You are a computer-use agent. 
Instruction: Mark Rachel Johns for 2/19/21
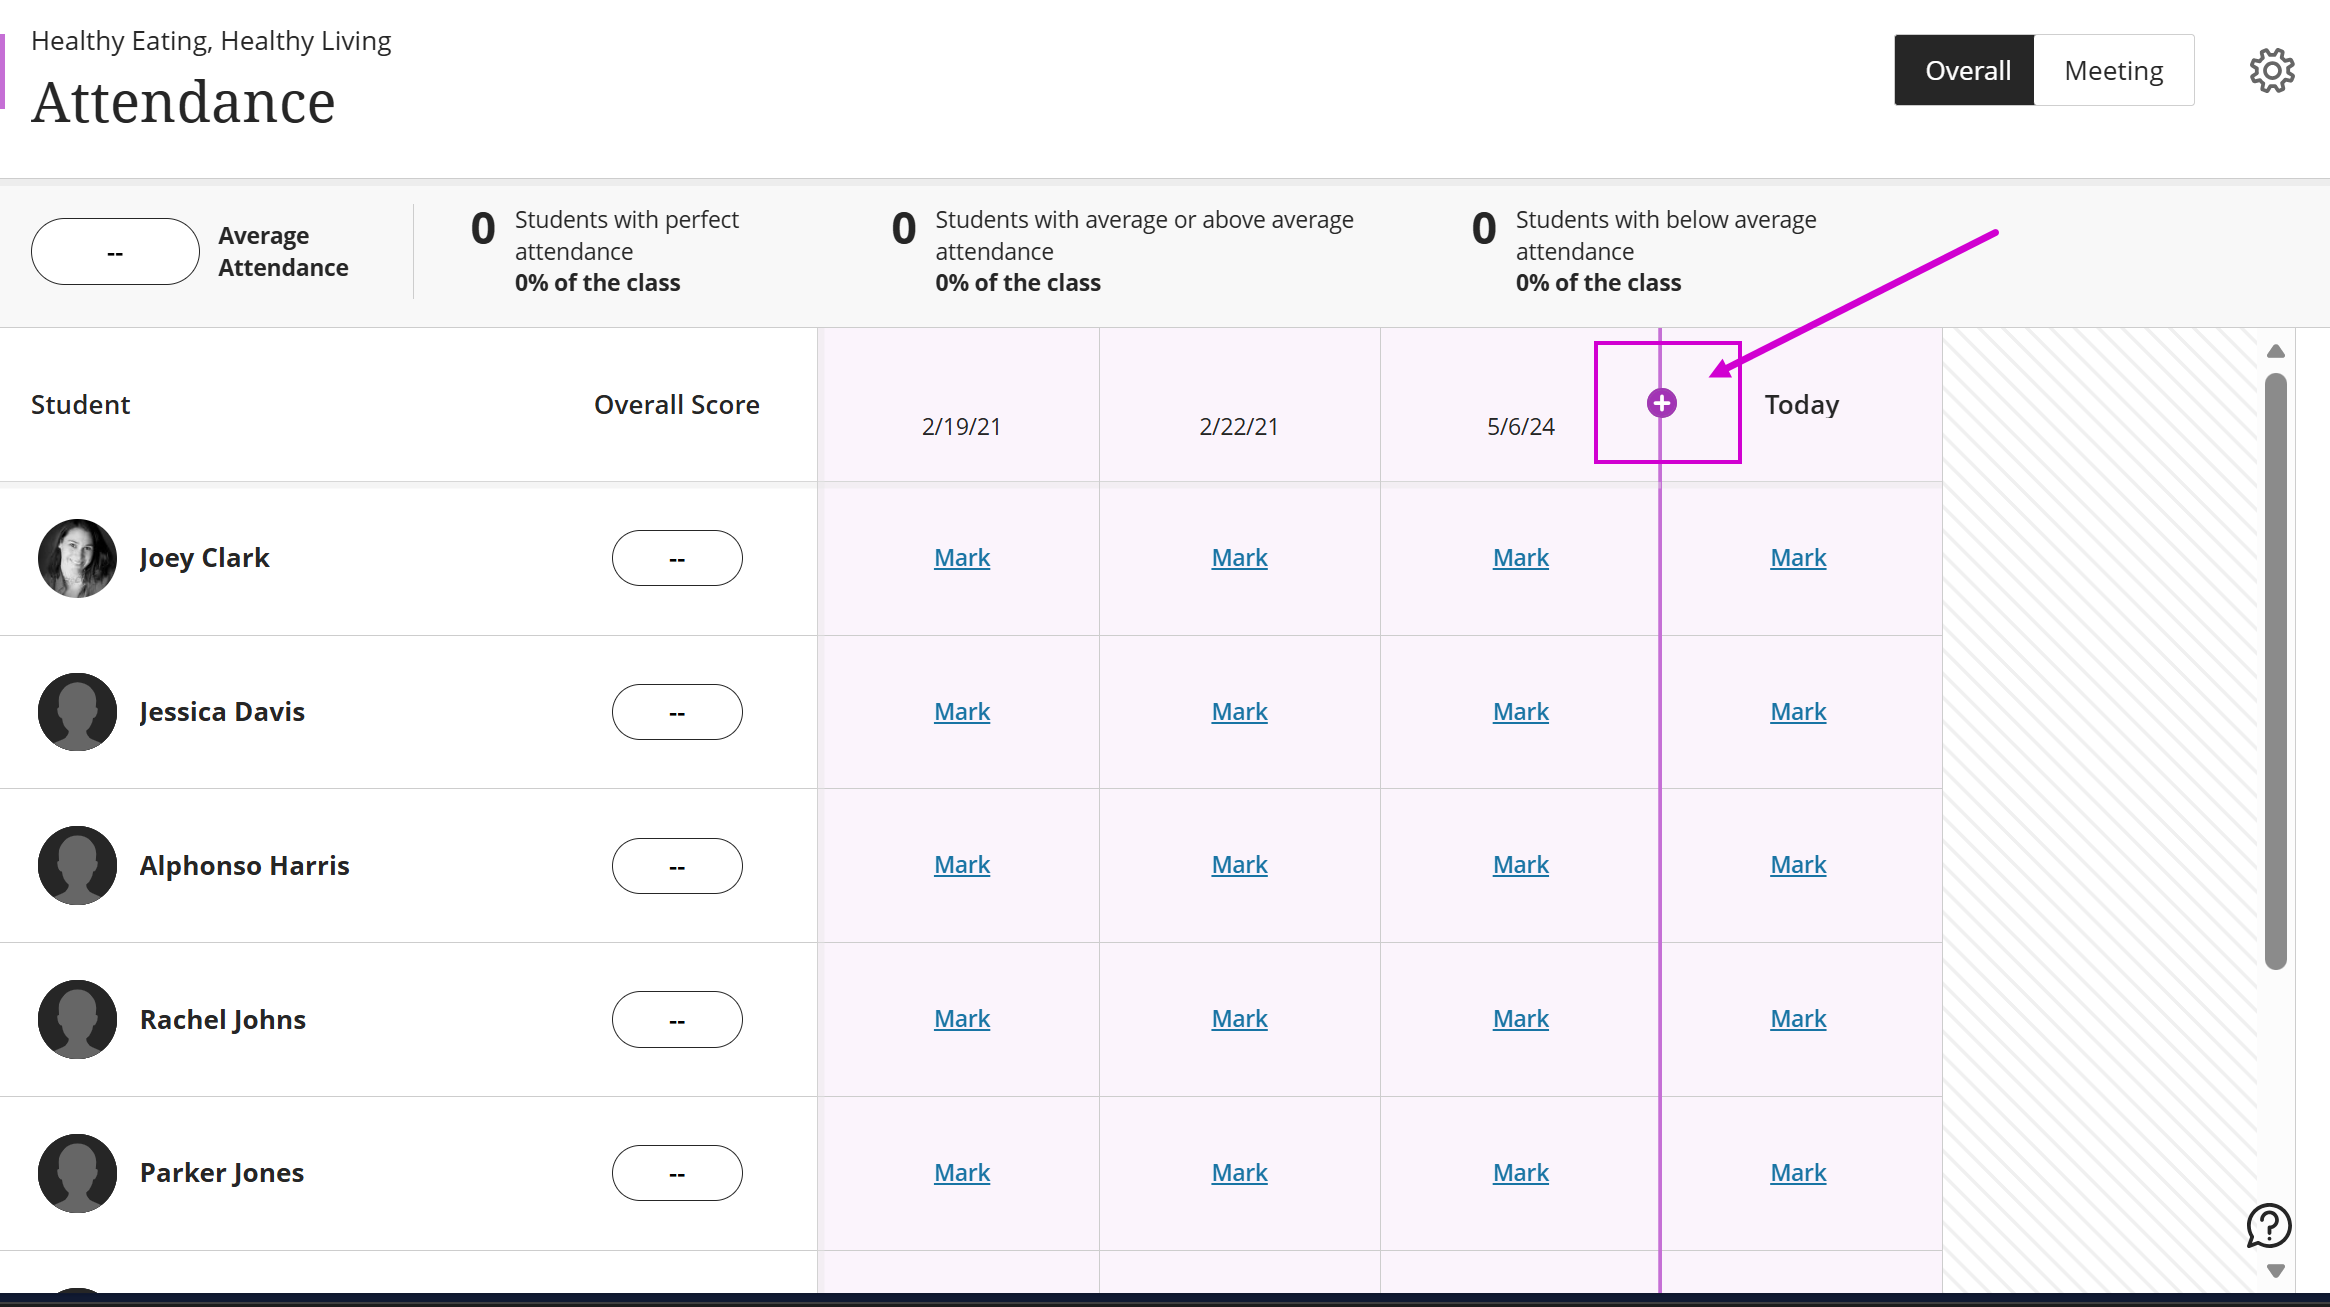pyautogui.click(x=962, y=1019)
